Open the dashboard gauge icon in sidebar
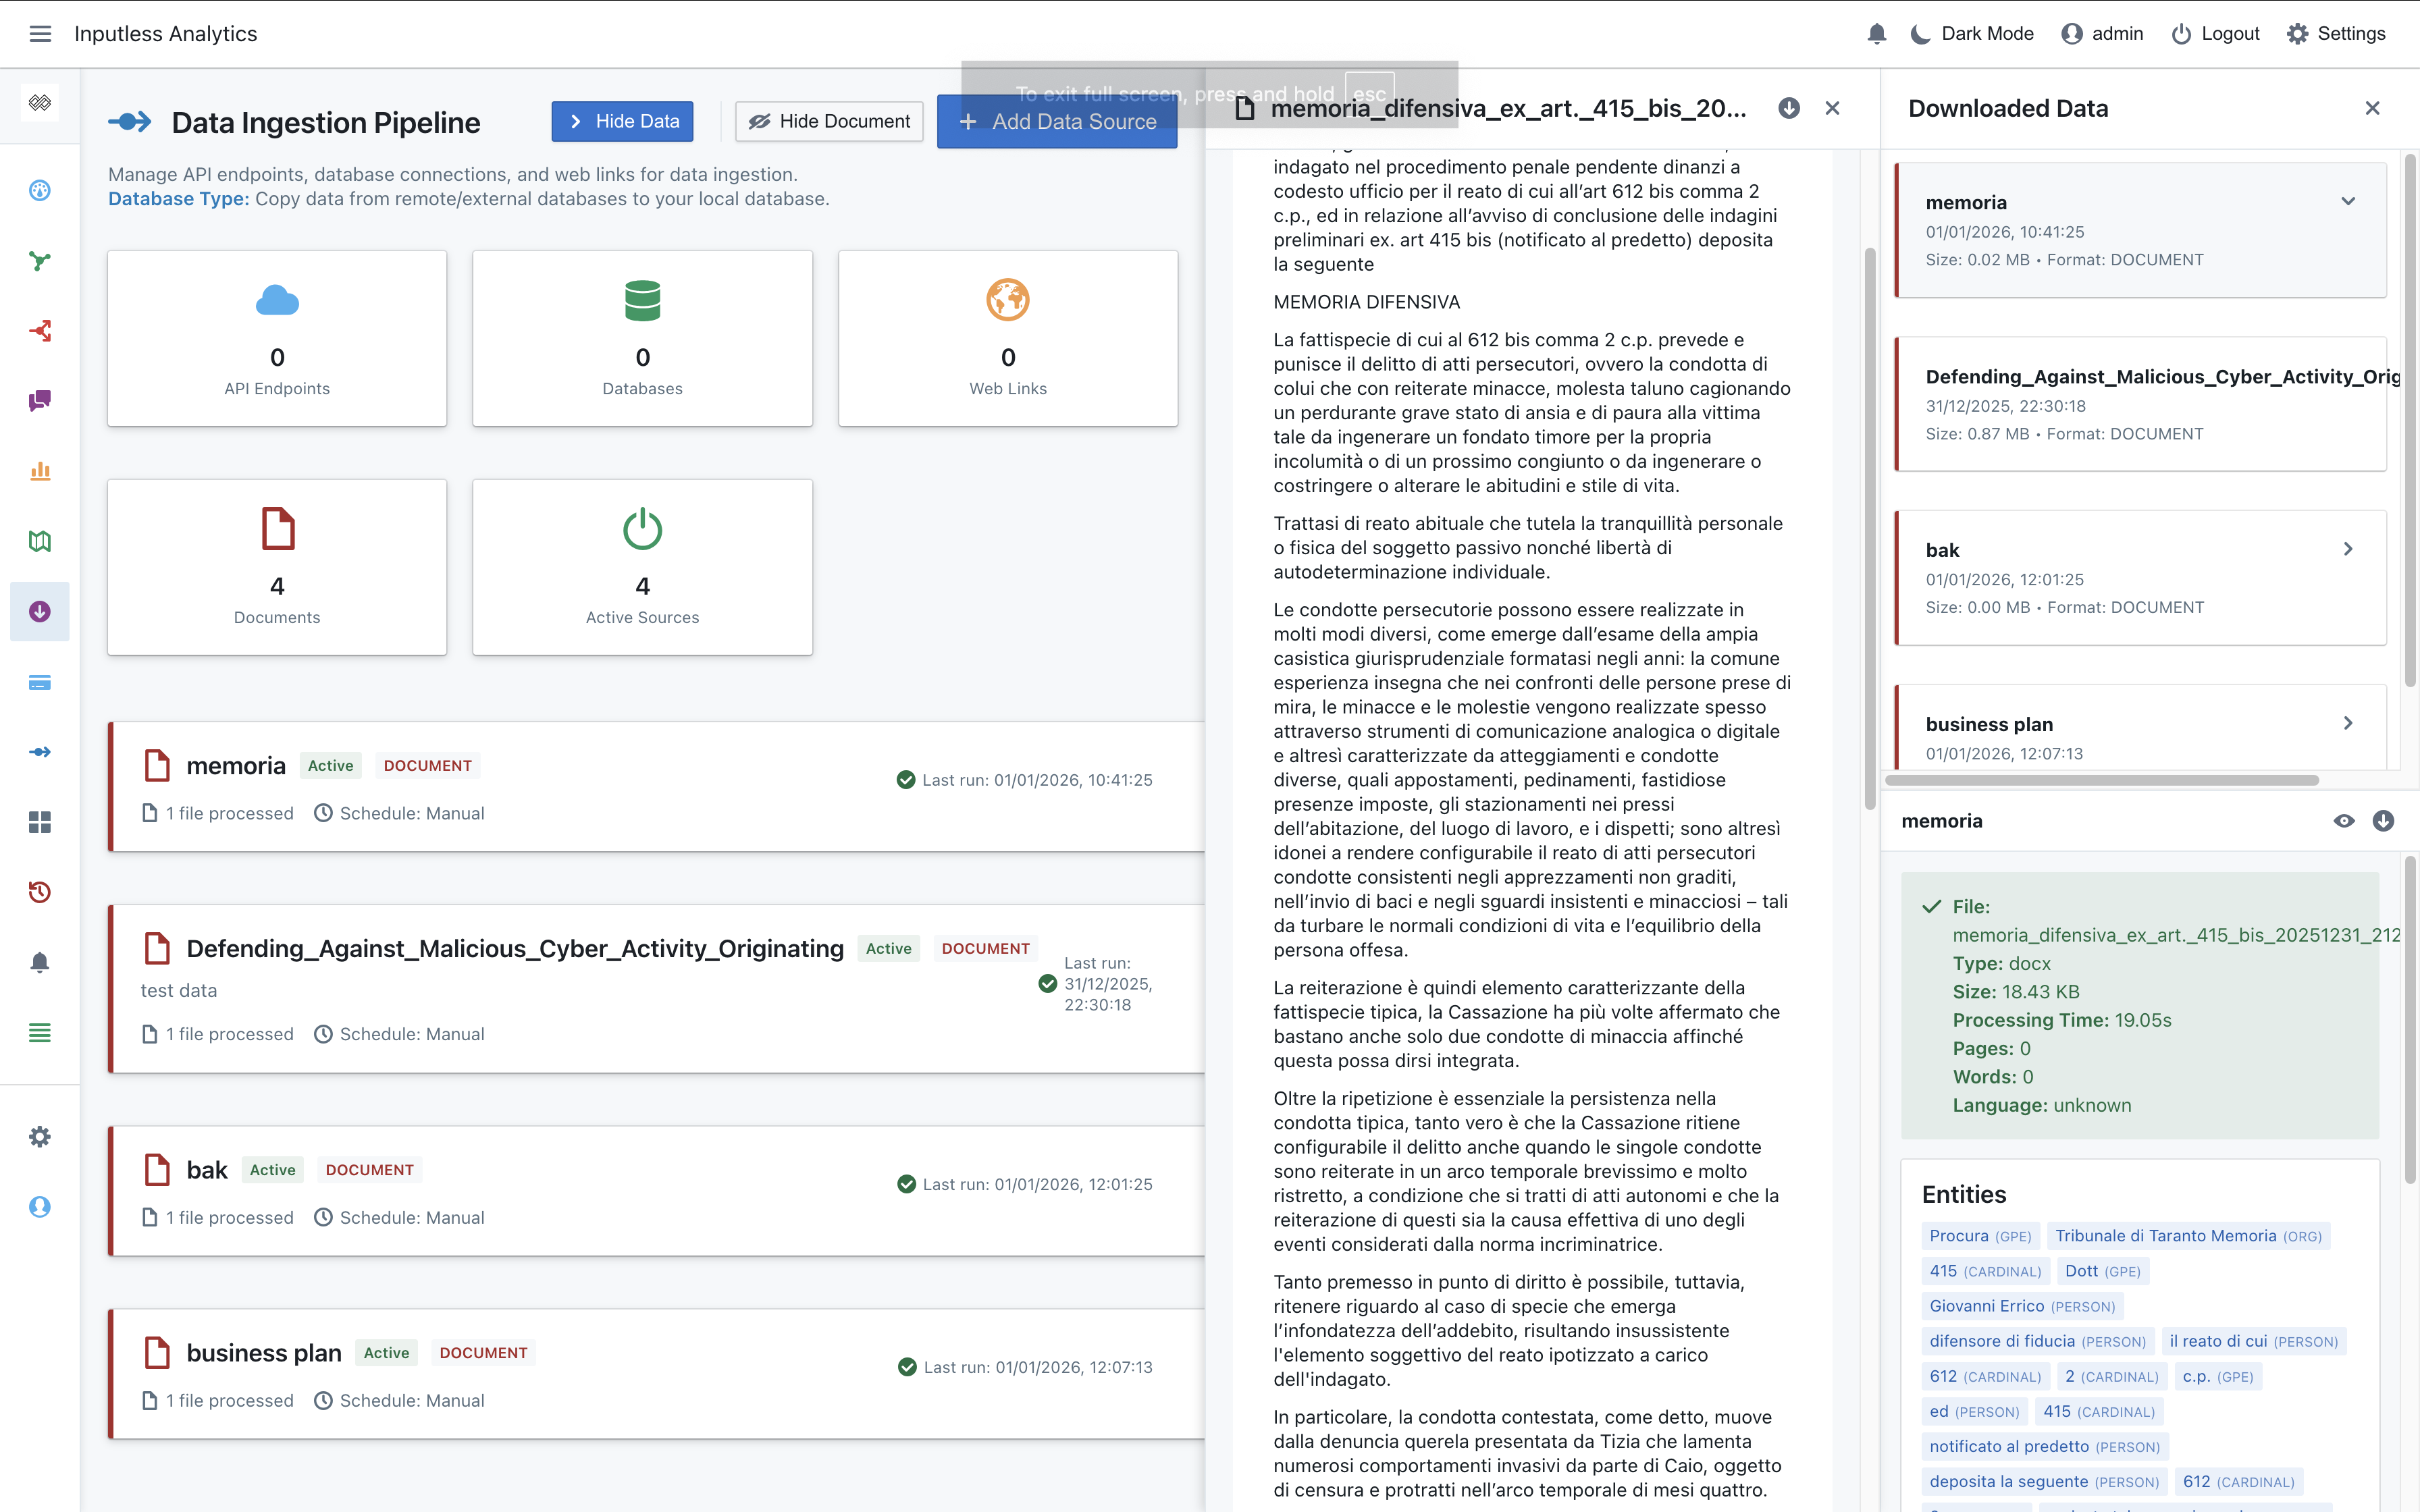 click(x=40, y=190)
